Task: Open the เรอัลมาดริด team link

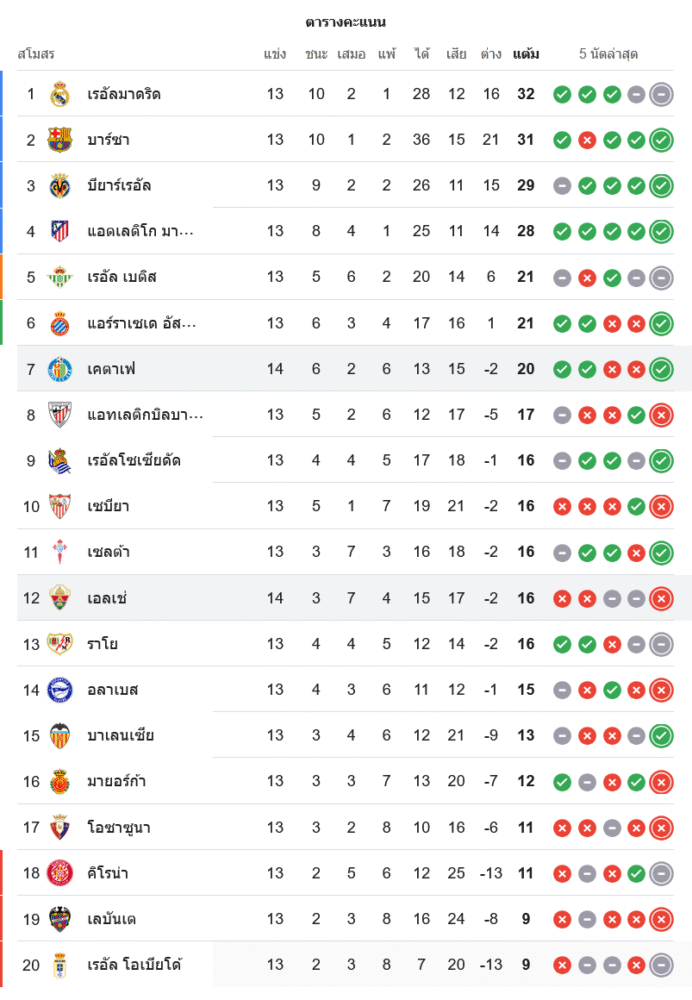Action: pos(124,94)
